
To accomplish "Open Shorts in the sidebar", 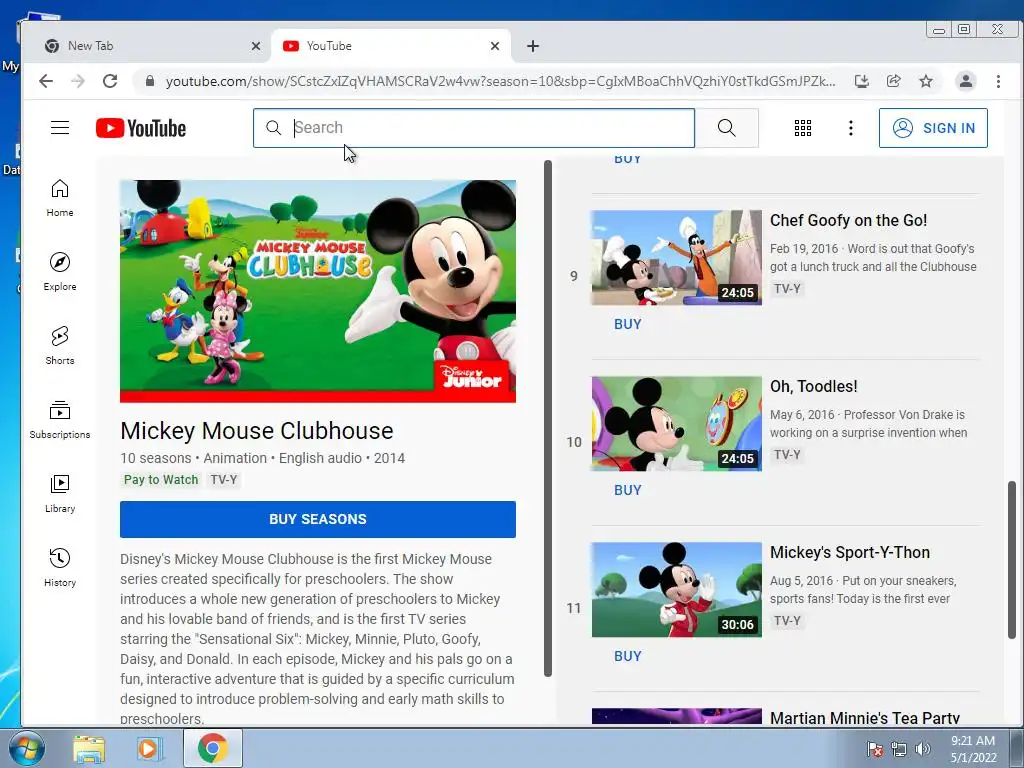I will point(59,345).
